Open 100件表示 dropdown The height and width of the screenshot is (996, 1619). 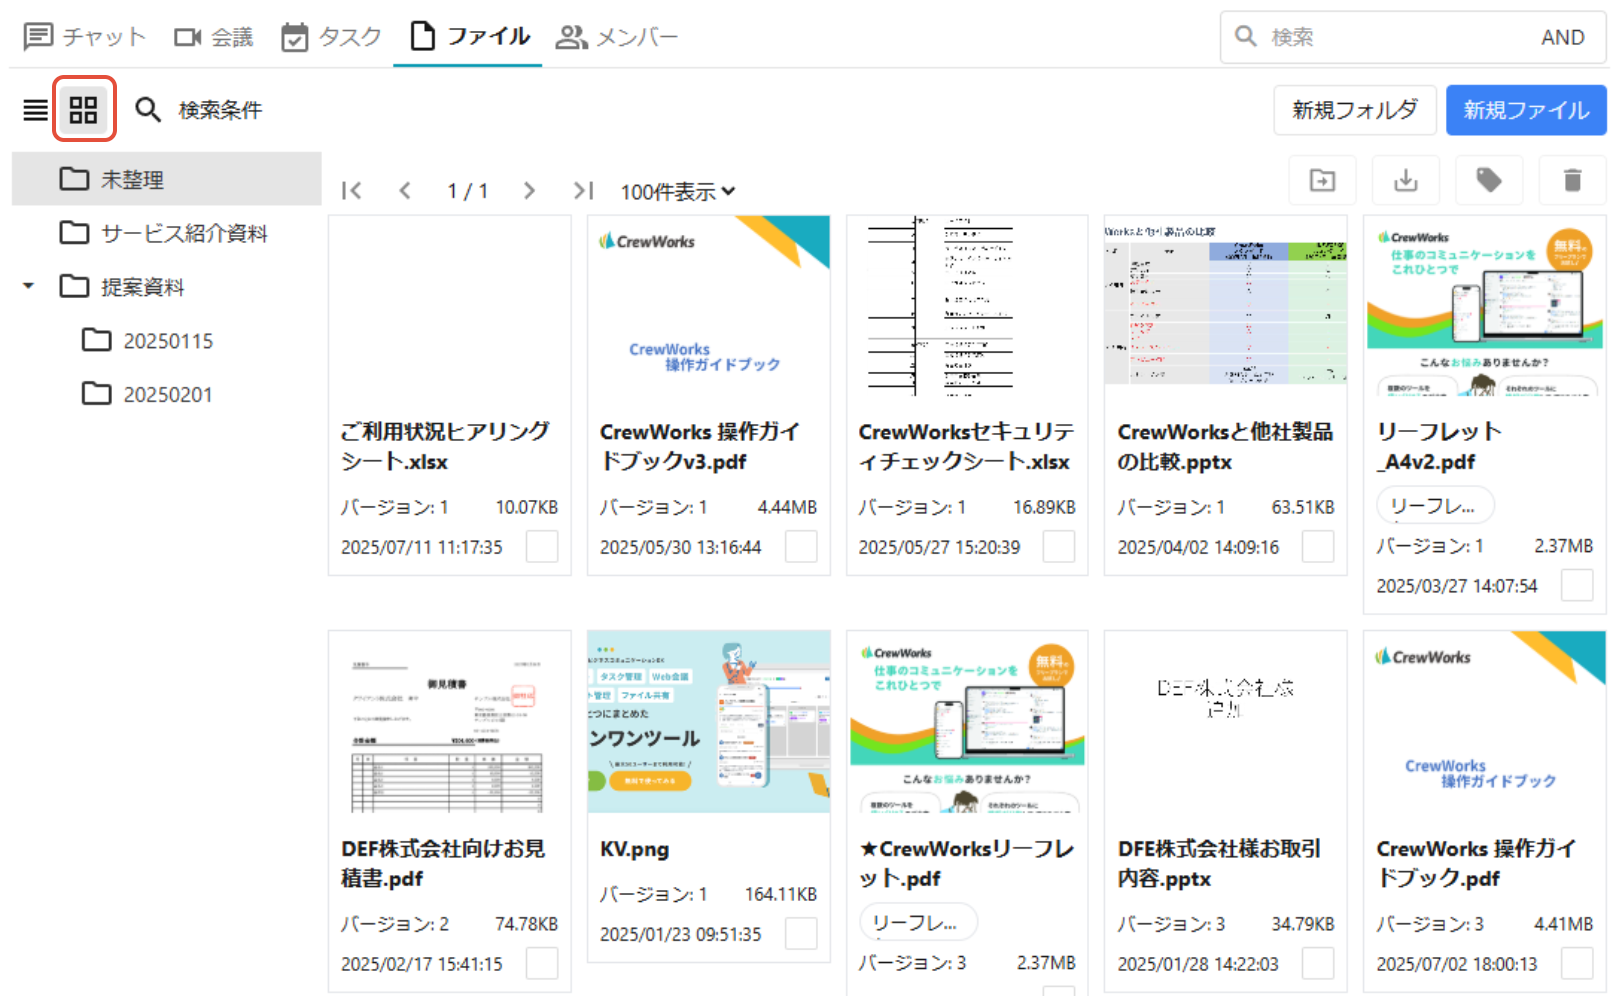678,191
